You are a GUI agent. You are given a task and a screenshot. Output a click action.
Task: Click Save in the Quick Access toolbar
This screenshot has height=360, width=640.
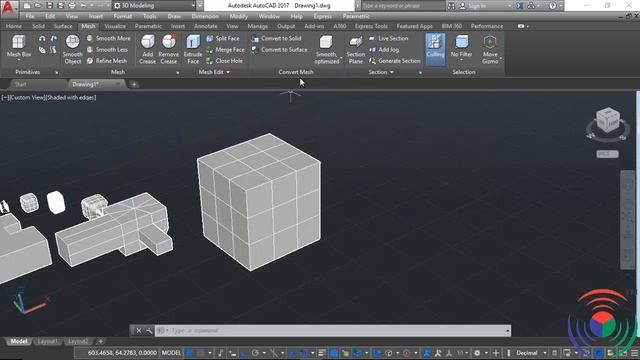(x=49, y=6)
